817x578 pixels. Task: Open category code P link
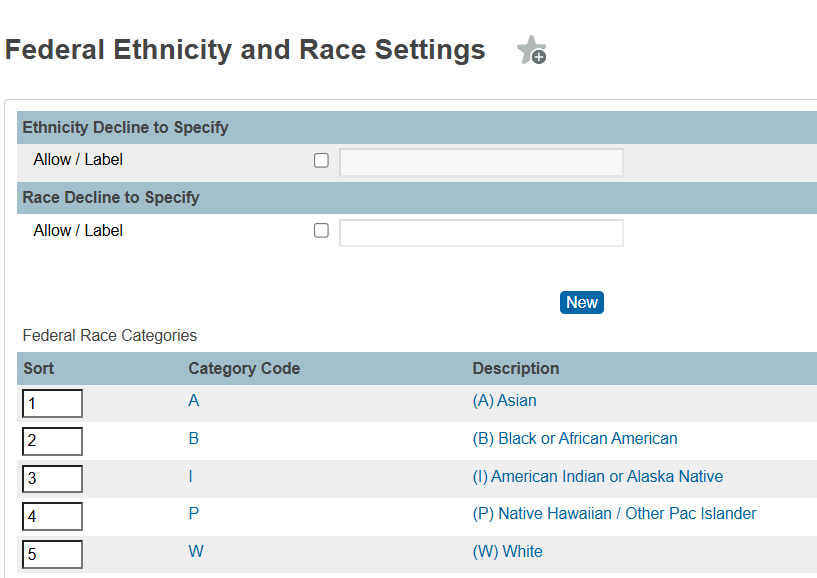(194, 514)
